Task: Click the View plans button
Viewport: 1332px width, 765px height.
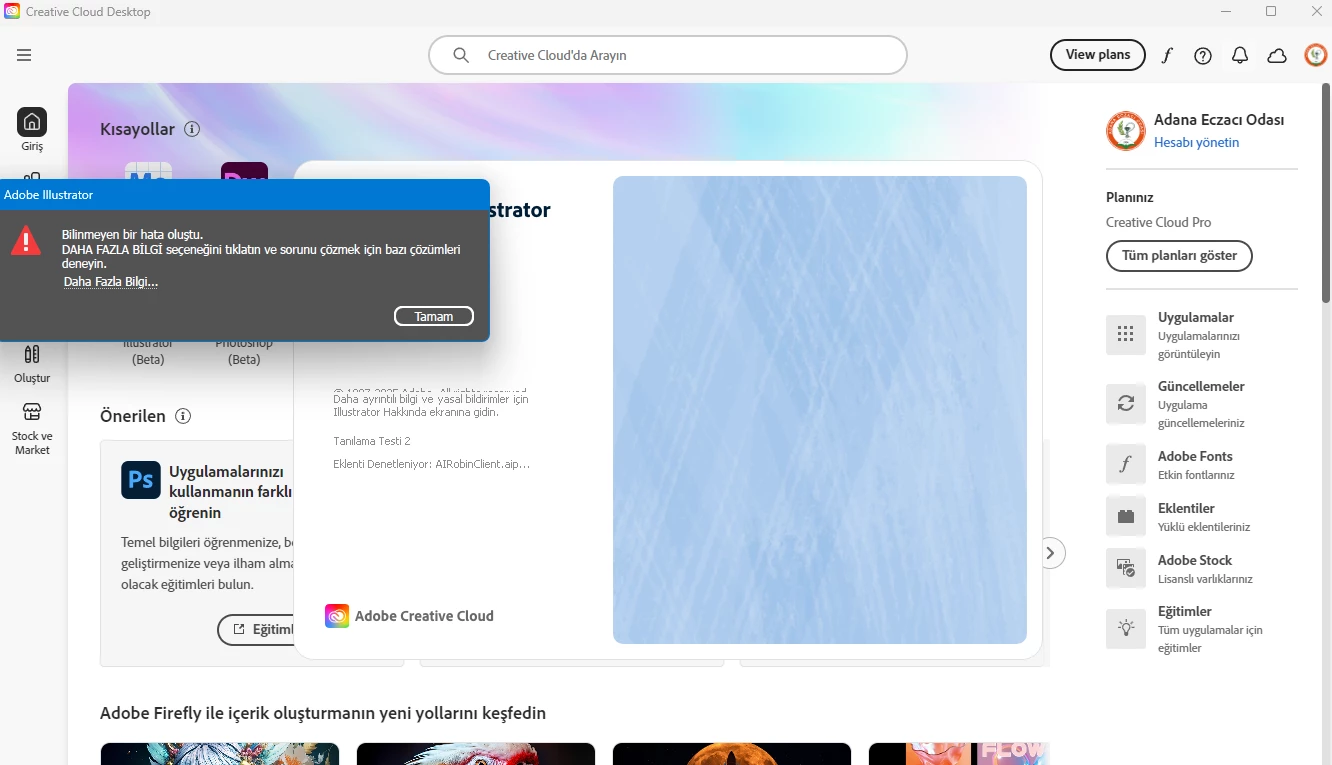Action: [1097, 55]
